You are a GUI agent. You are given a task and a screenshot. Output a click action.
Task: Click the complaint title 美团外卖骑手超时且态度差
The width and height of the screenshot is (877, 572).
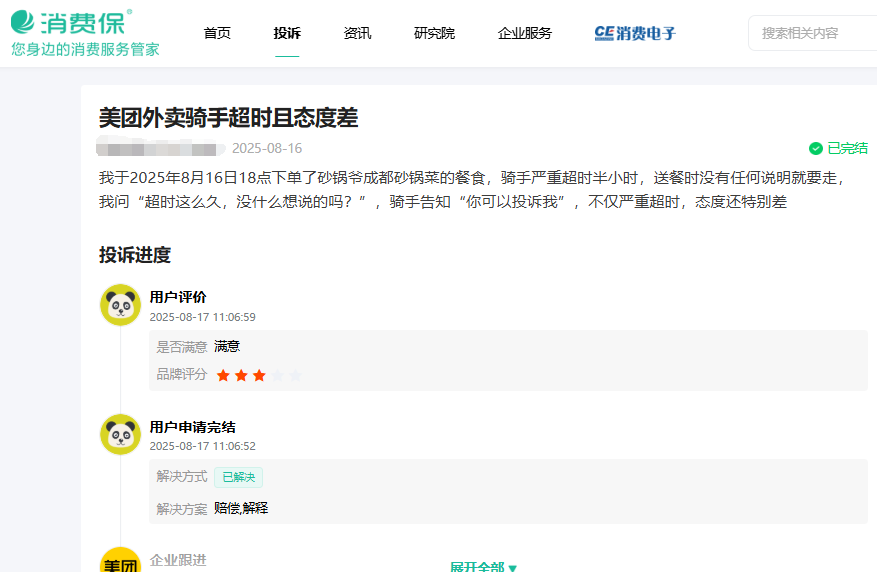[228, 118]
